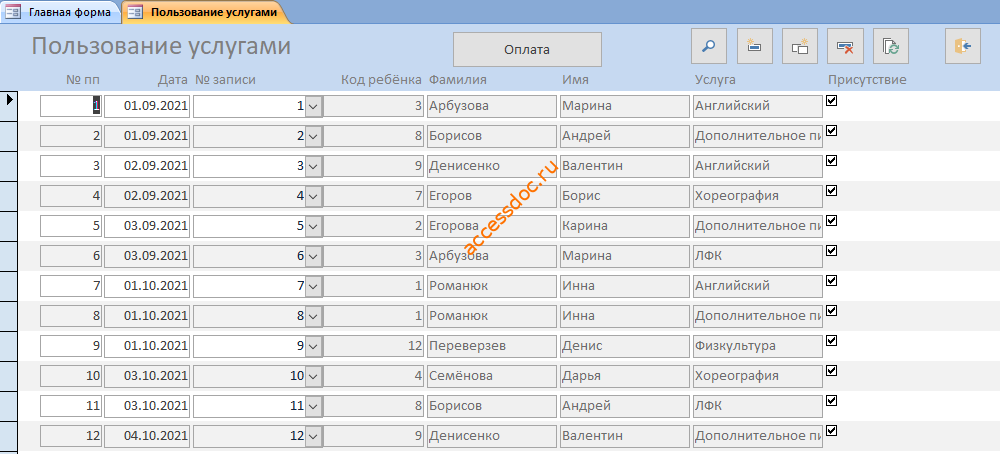Click Код ребёнка field with value 4
1000x454 pixels.
tap(374, 376)
